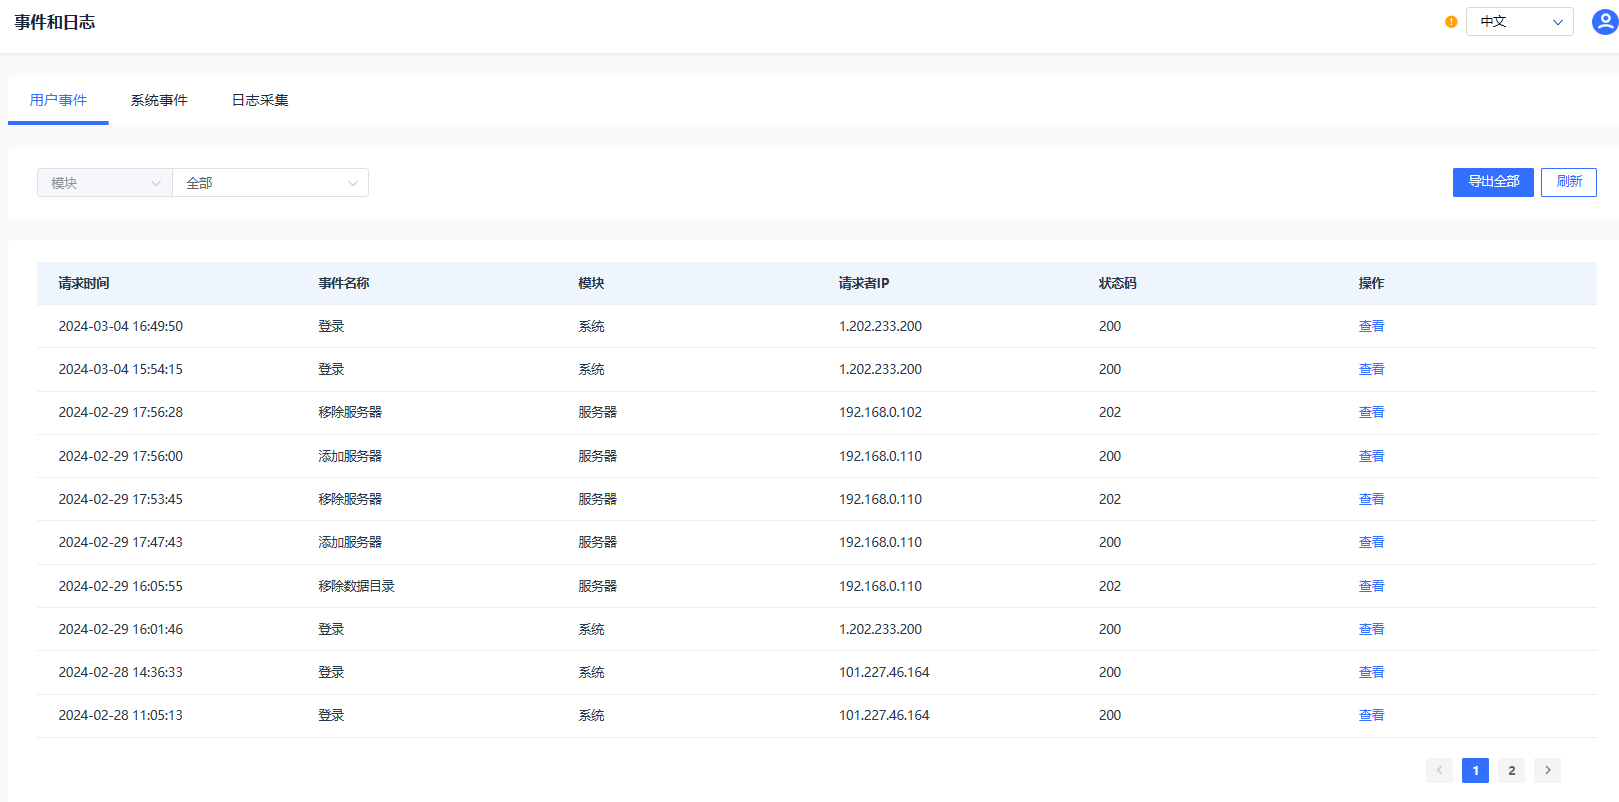Select timestamp 2024-03-04 16:49:50
Viewport: 1619px width, 802px height.
coord(120,326)
